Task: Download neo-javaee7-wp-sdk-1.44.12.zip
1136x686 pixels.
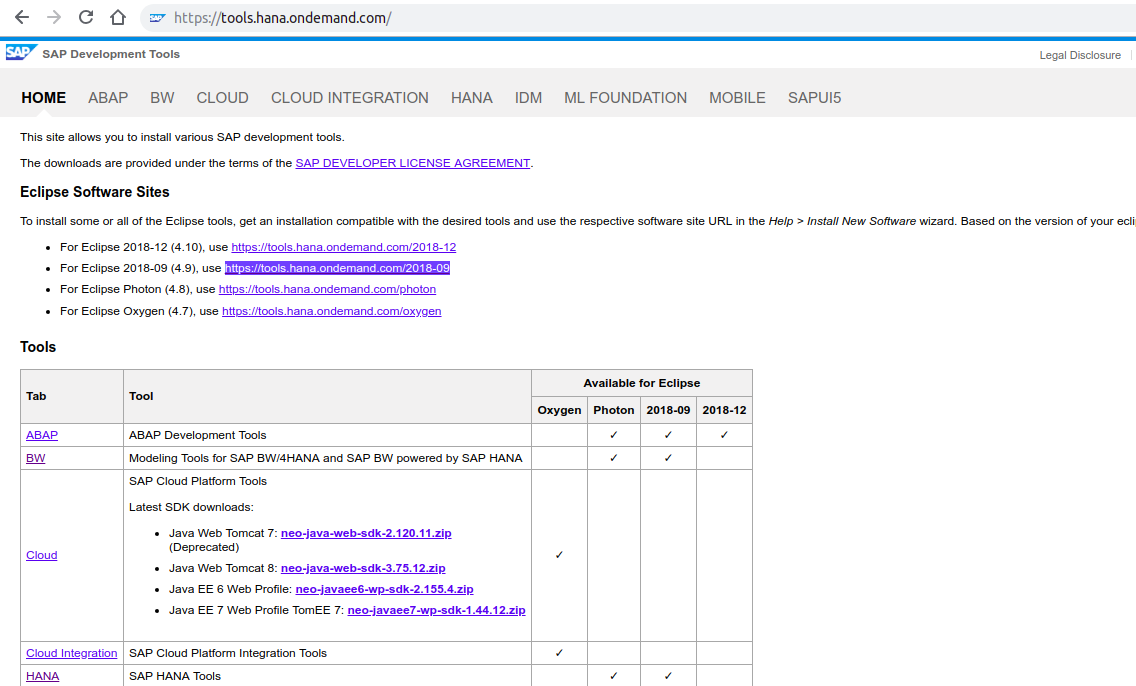Action: click(x=436, y=610)
